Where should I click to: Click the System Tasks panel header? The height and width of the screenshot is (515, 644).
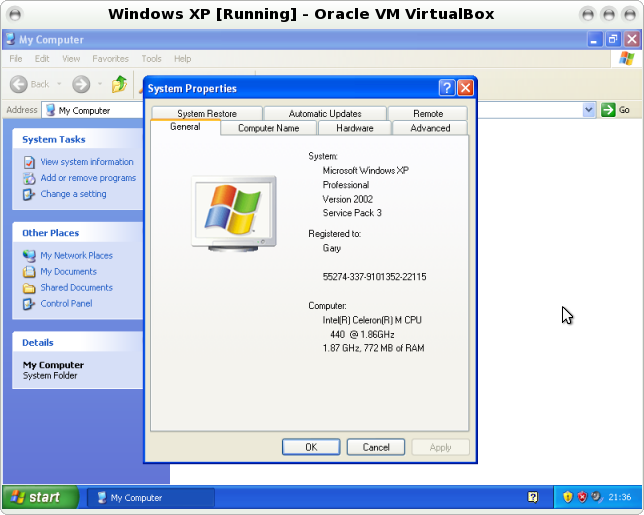(x=78, y=139)
